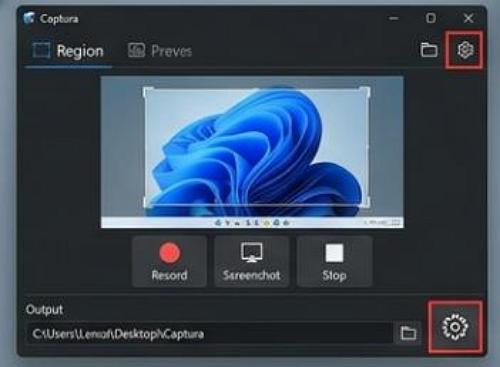500x367 pixels.
Task: Click the browse folder icon next to output path
Action: coord(408,333)
